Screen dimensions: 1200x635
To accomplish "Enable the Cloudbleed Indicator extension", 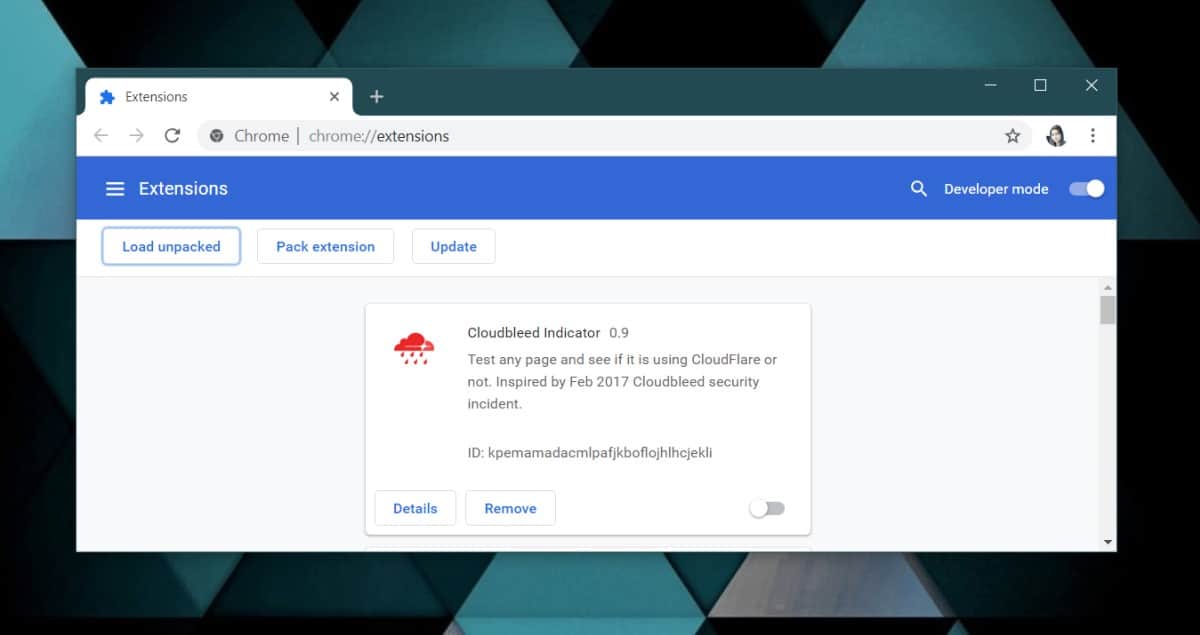I will point(767,508).
